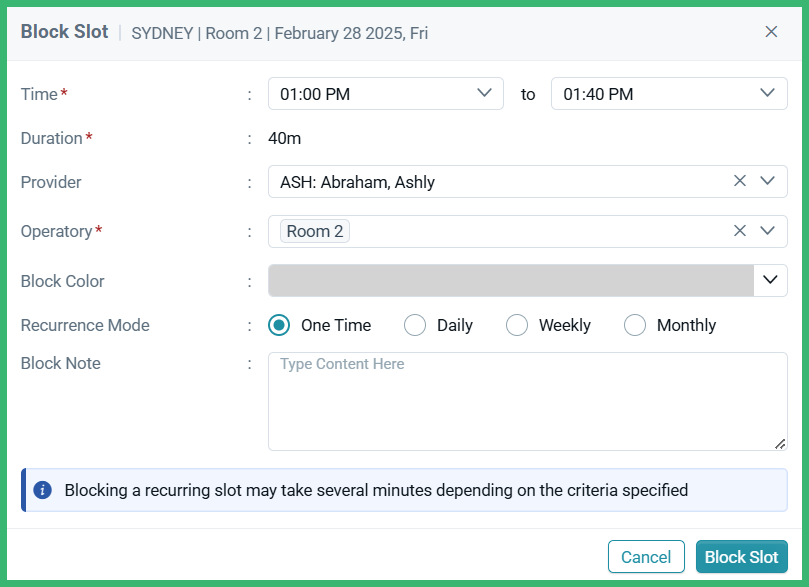Cancel the block slot creation

click(x=646, y=557)
